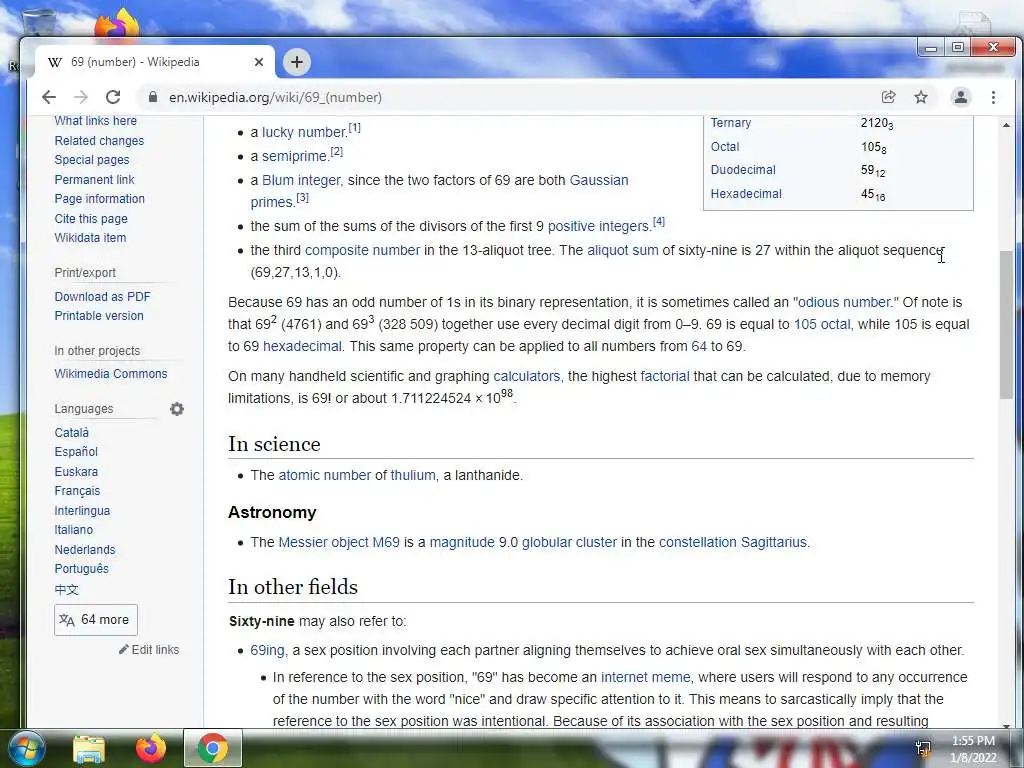The height and width of the screenshot is (768, 1024).
Task: Go to Special pages
Action: point(91,160)
